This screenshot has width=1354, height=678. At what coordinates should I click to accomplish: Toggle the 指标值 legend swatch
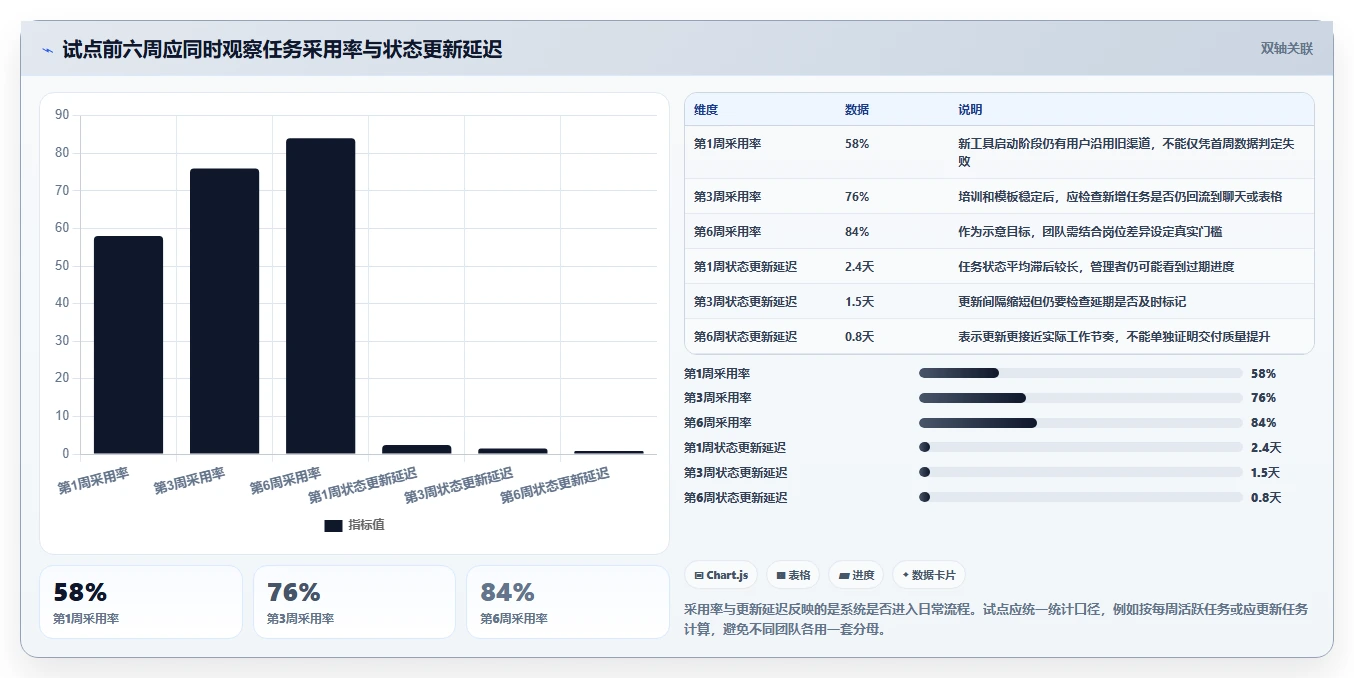coord(333,525)
